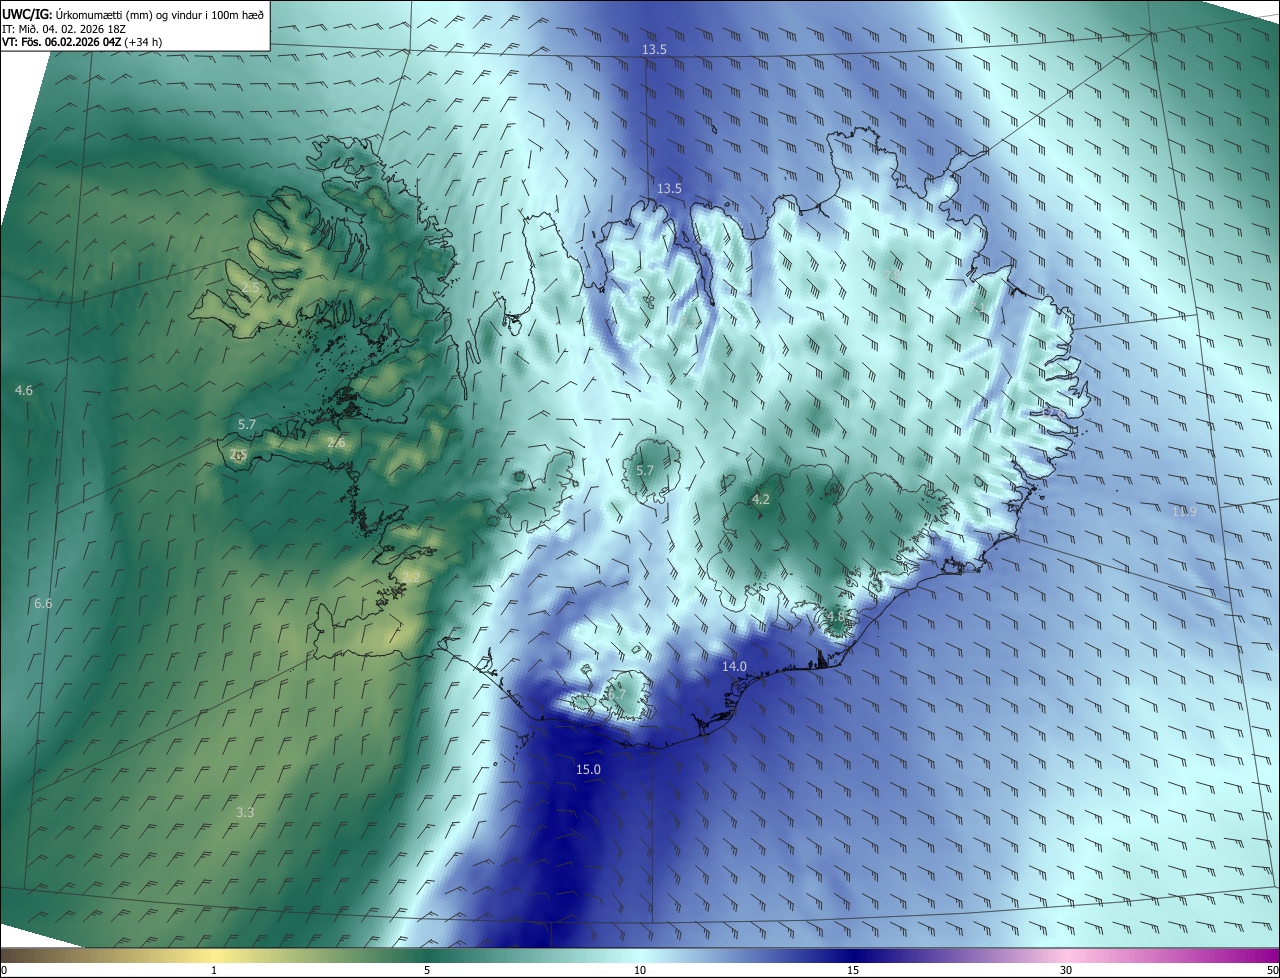Click the 1 tick label on the color scale
1280x978 pixels.
[214, 970]
